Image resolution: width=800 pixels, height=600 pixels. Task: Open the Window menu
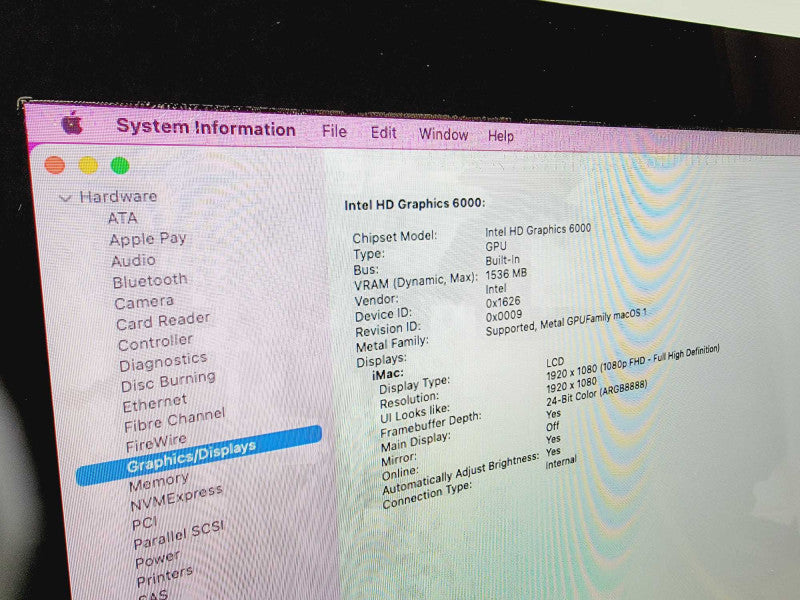coord(443,134)
